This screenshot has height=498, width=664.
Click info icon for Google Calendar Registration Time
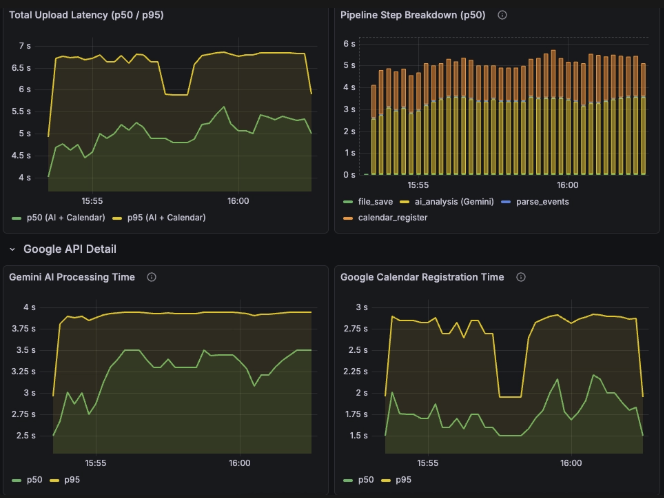pyautogui.click(x=521, y=277)
